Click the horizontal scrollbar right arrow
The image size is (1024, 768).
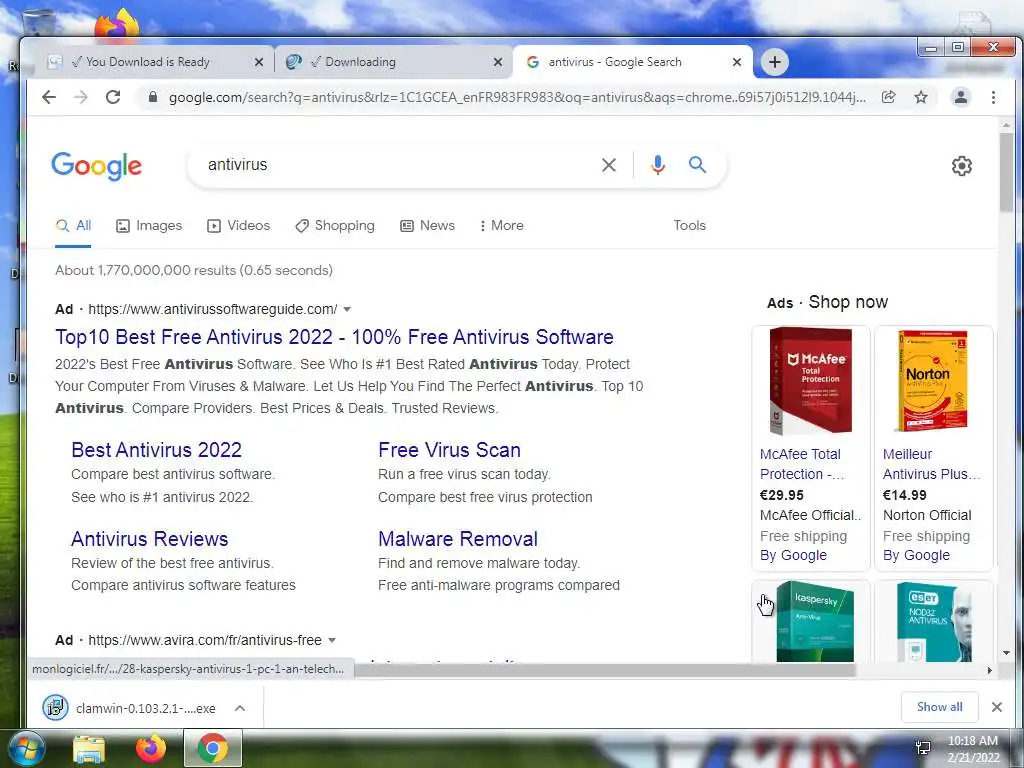tap(989, 671)
